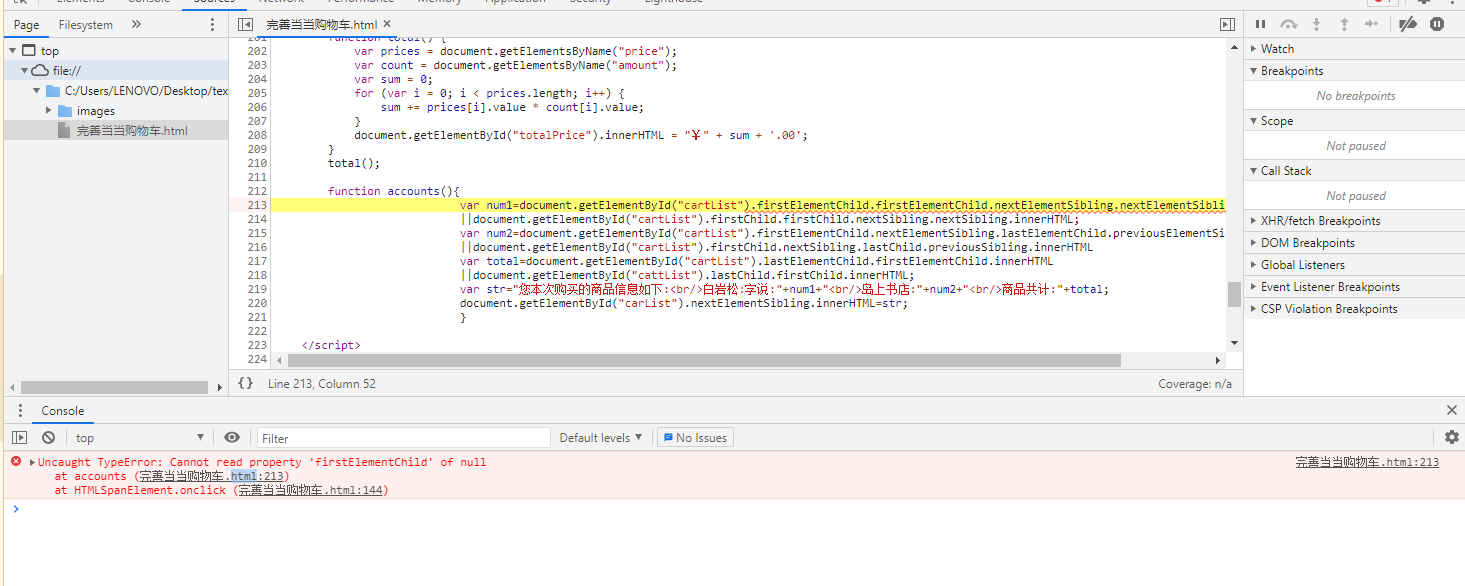Click the "total();" code line
The width and height of the screenshot is (1465, 586).
click(354, 163)
